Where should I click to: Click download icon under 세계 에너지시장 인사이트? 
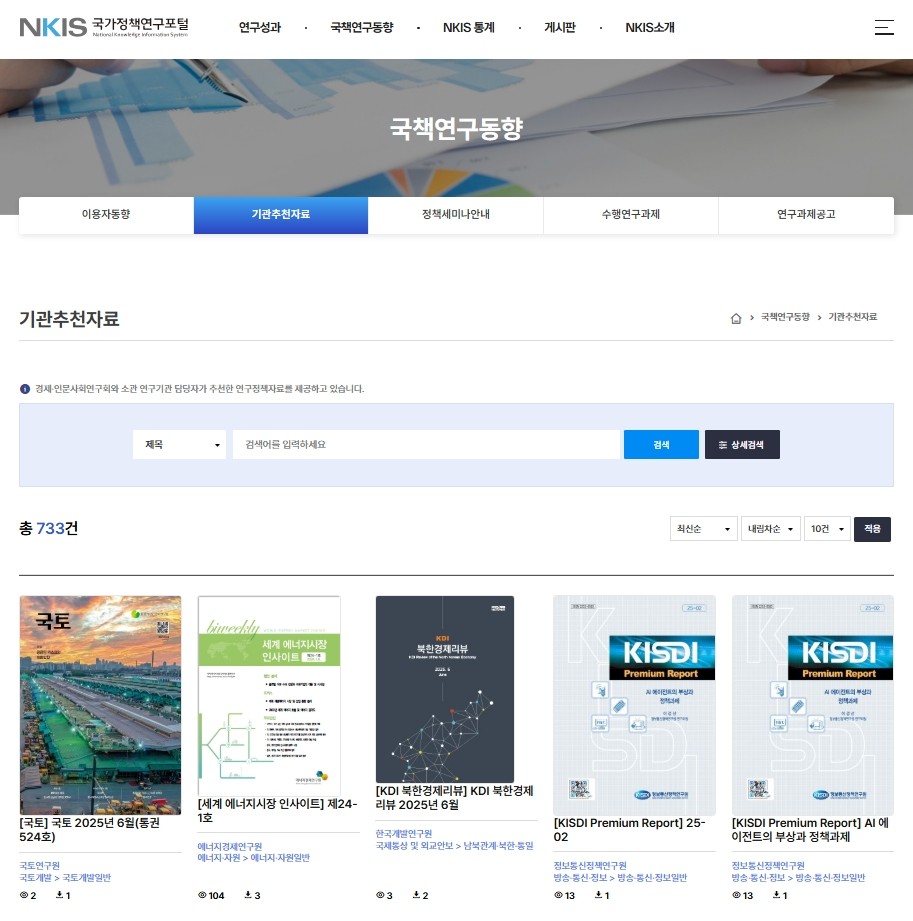pos(247,895)
